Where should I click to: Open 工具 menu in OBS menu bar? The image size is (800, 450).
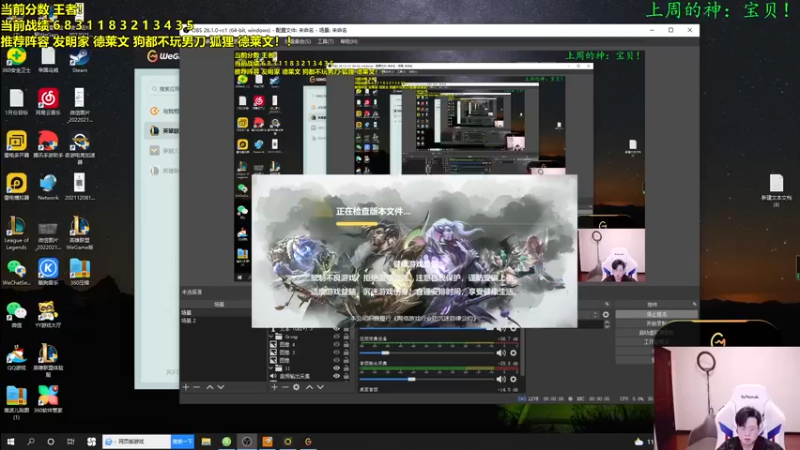tap(324, 41)
